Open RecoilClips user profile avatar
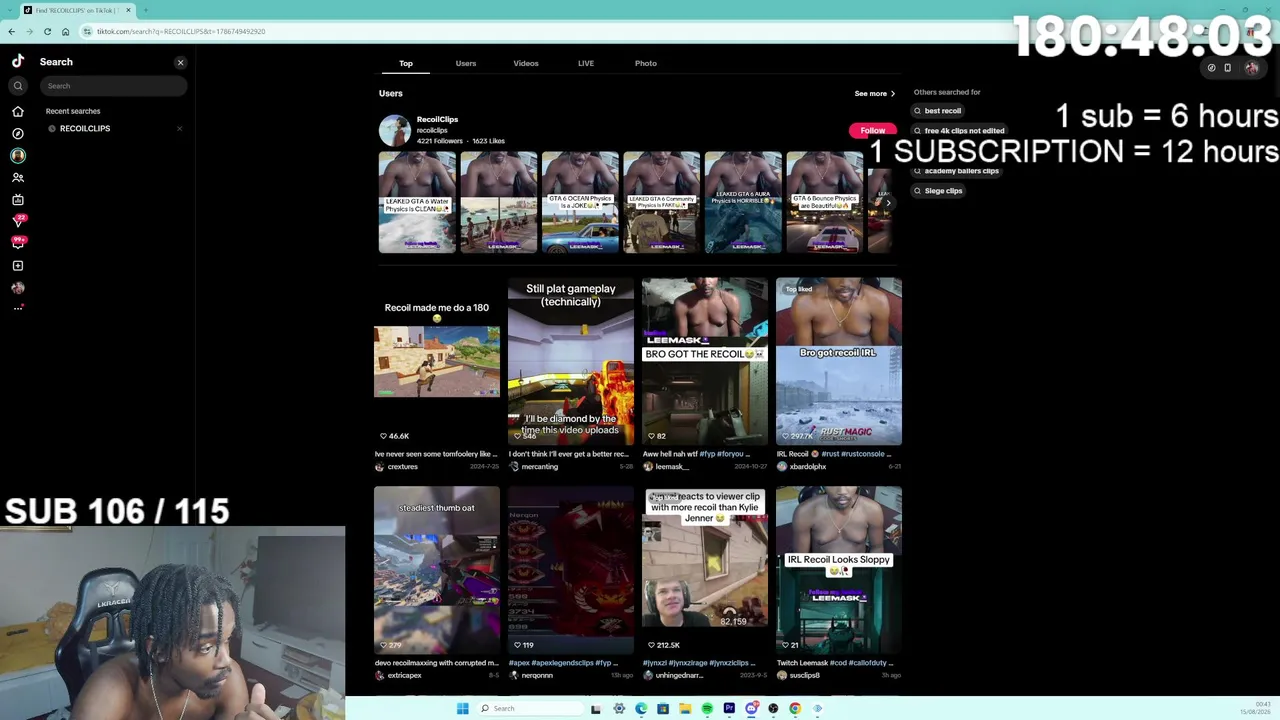Image resolution: width=1280 pixels, height=720 pixels. pyautogui.click(x=394, y=130)
